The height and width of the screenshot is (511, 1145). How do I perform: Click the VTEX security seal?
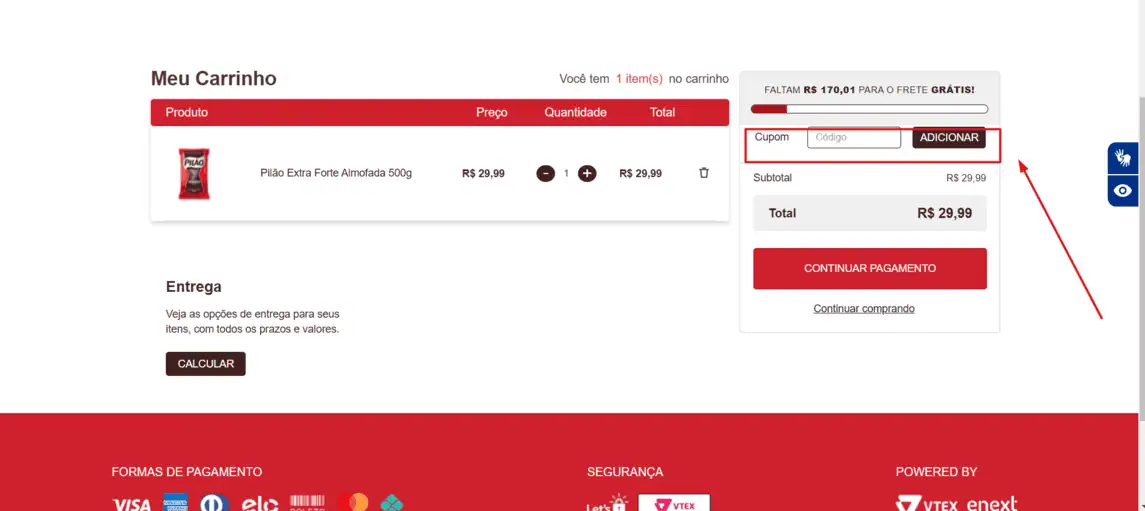pyautogui.click(x=674, y=502)
